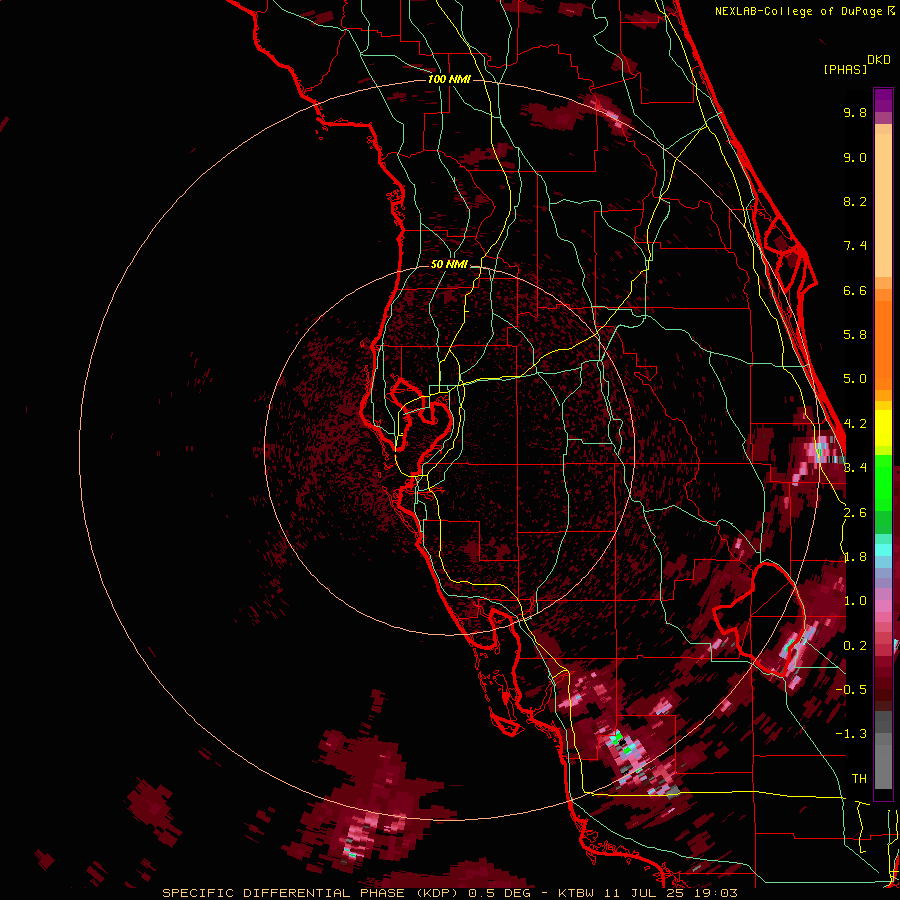Click the Specific Differential Phase (KDP) caption
This screenshot has width=900, height=900.
click(x=449, y=893)
